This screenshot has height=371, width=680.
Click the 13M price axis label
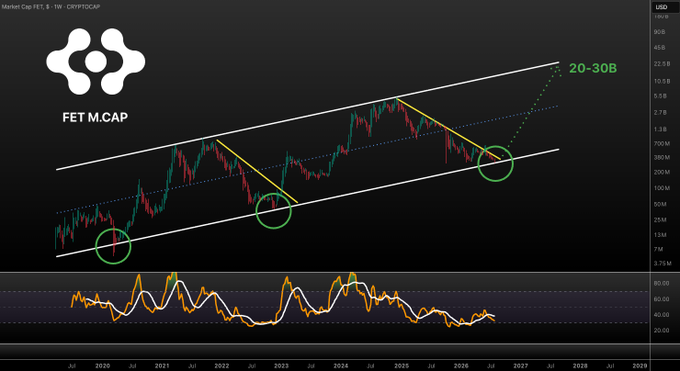tap(660, 235)
